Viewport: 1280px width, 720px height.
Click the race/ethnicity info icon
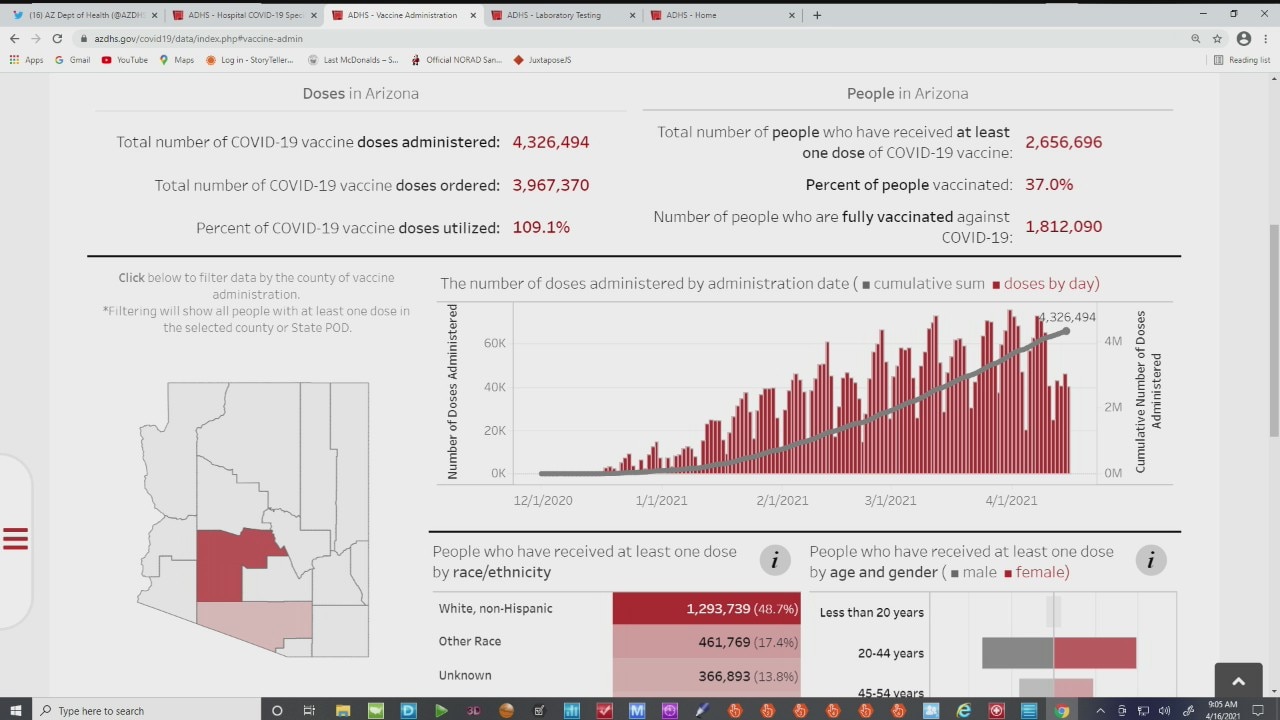774,560
